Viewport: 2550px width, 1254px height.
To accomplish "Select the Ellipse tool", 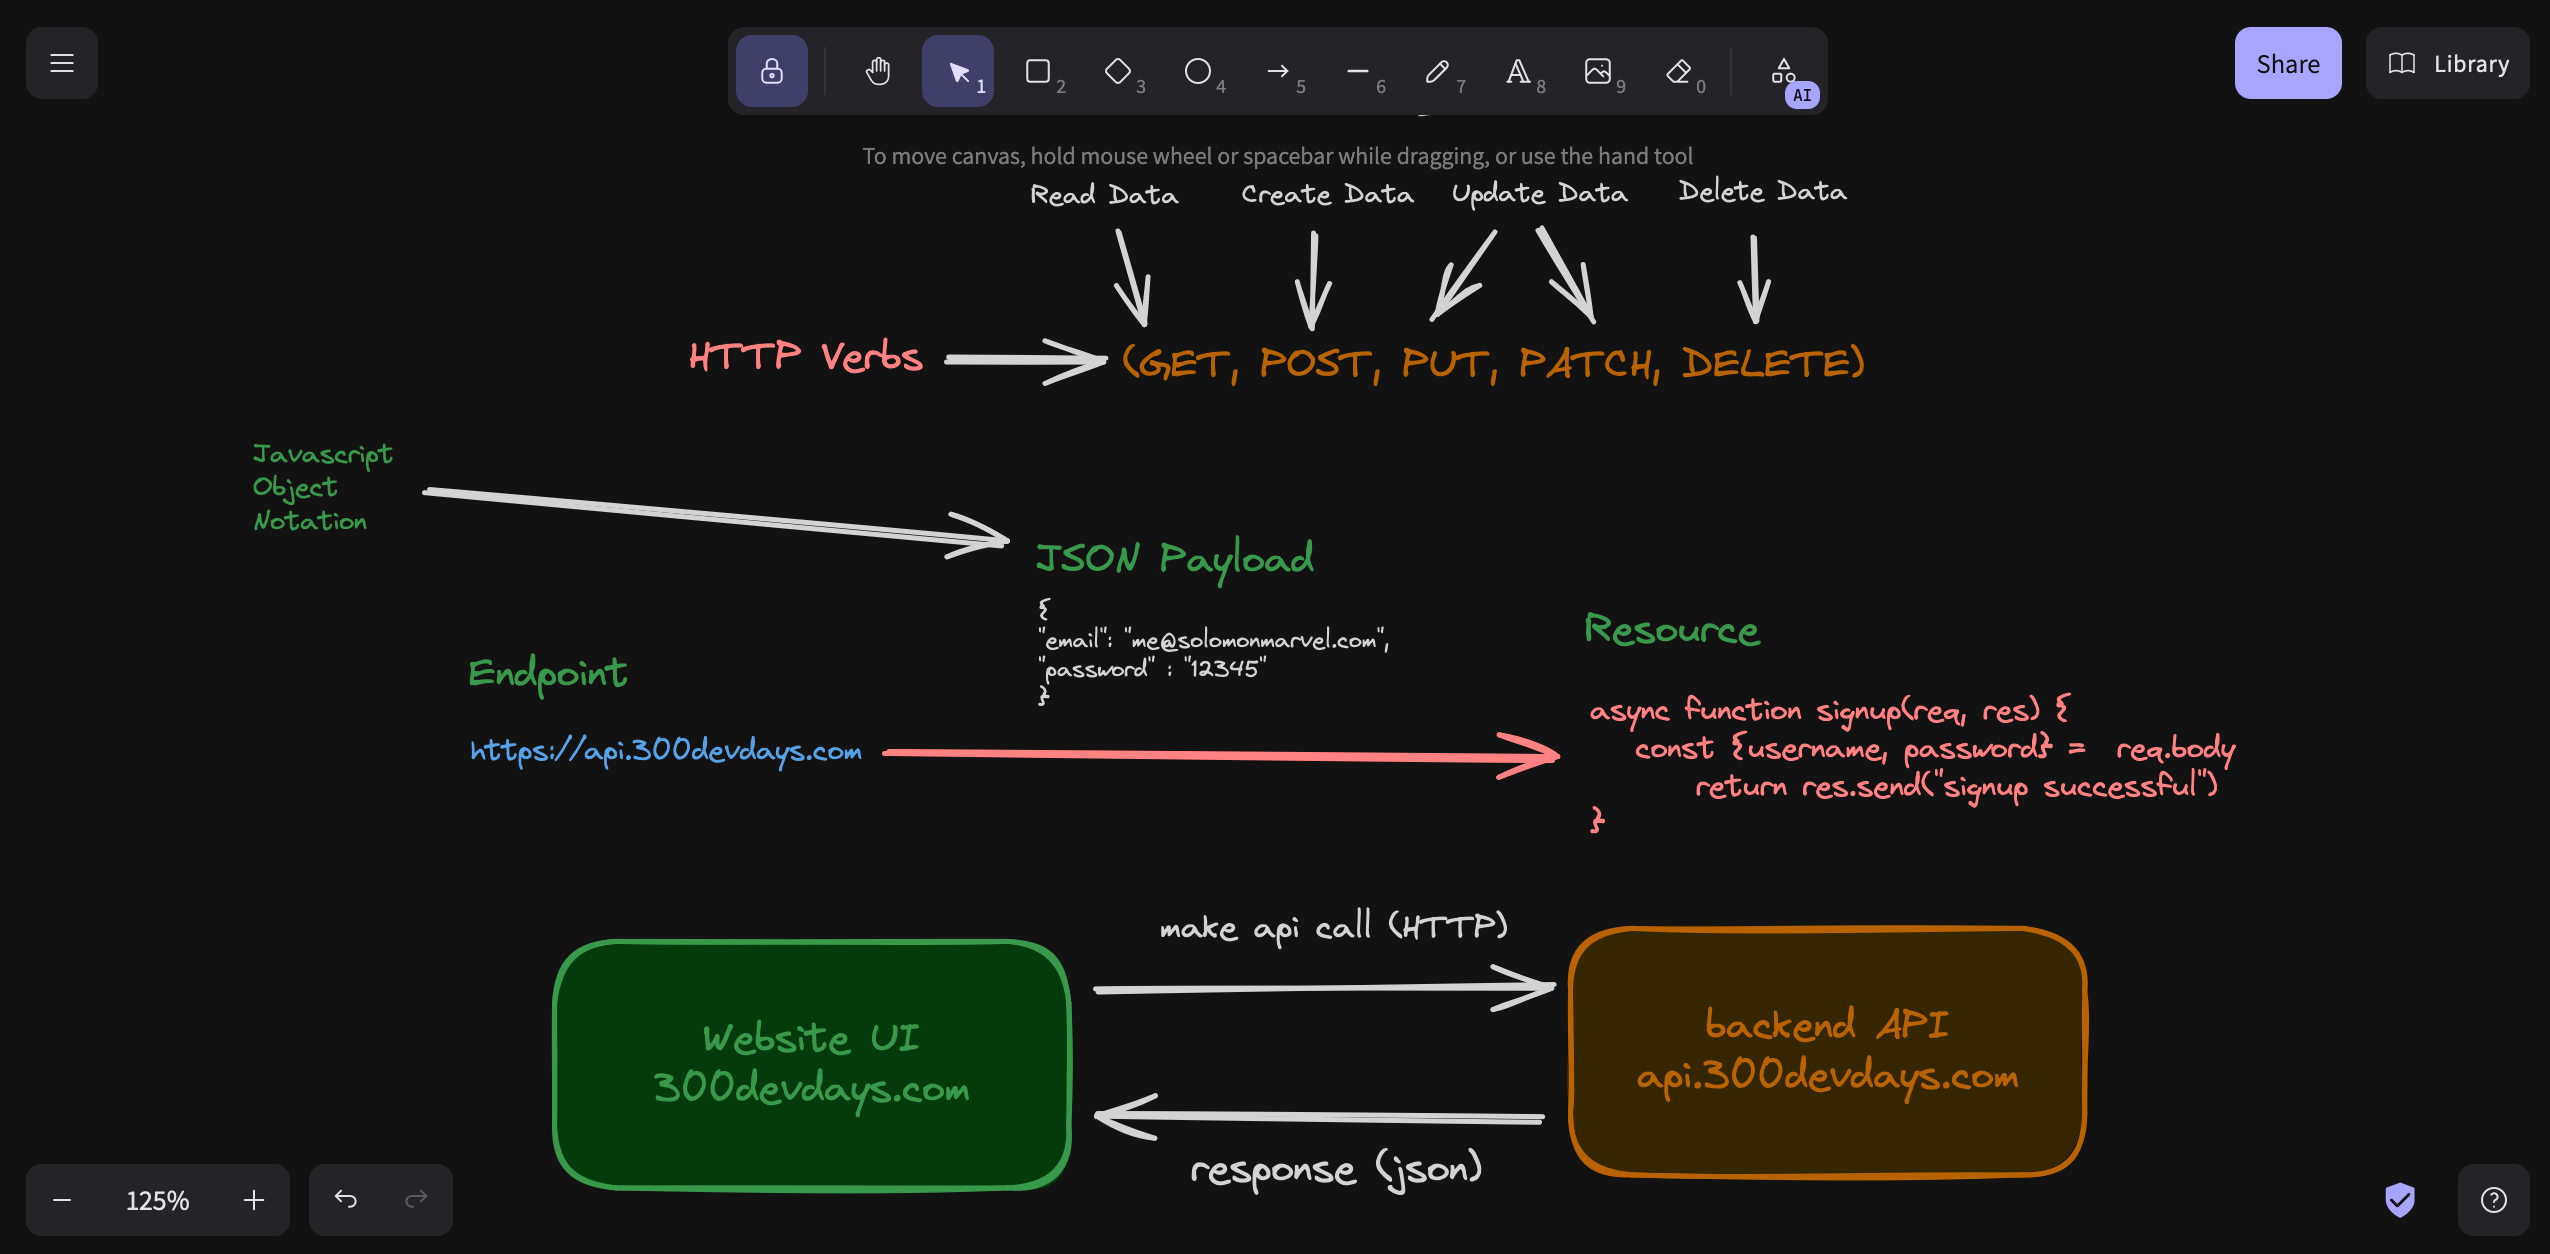I will pyautogui.click(x=1197, y=71).
